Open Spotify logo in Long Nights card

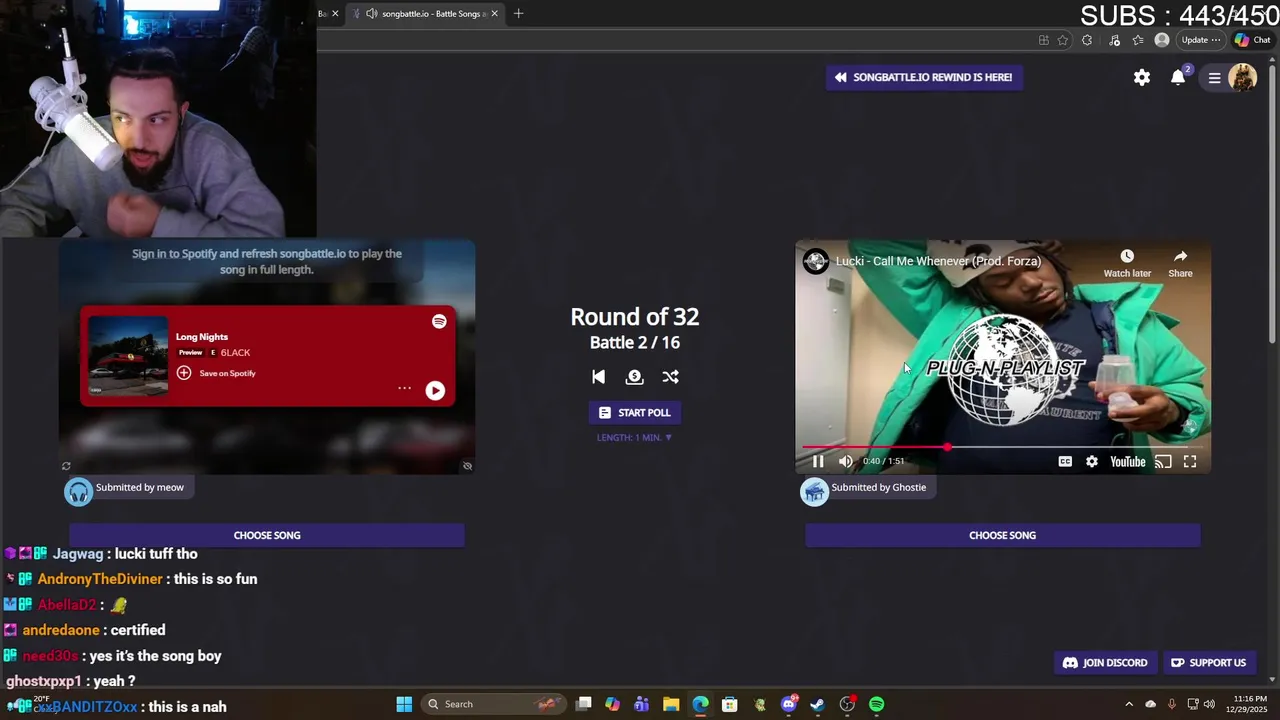[x=439, y=321]
